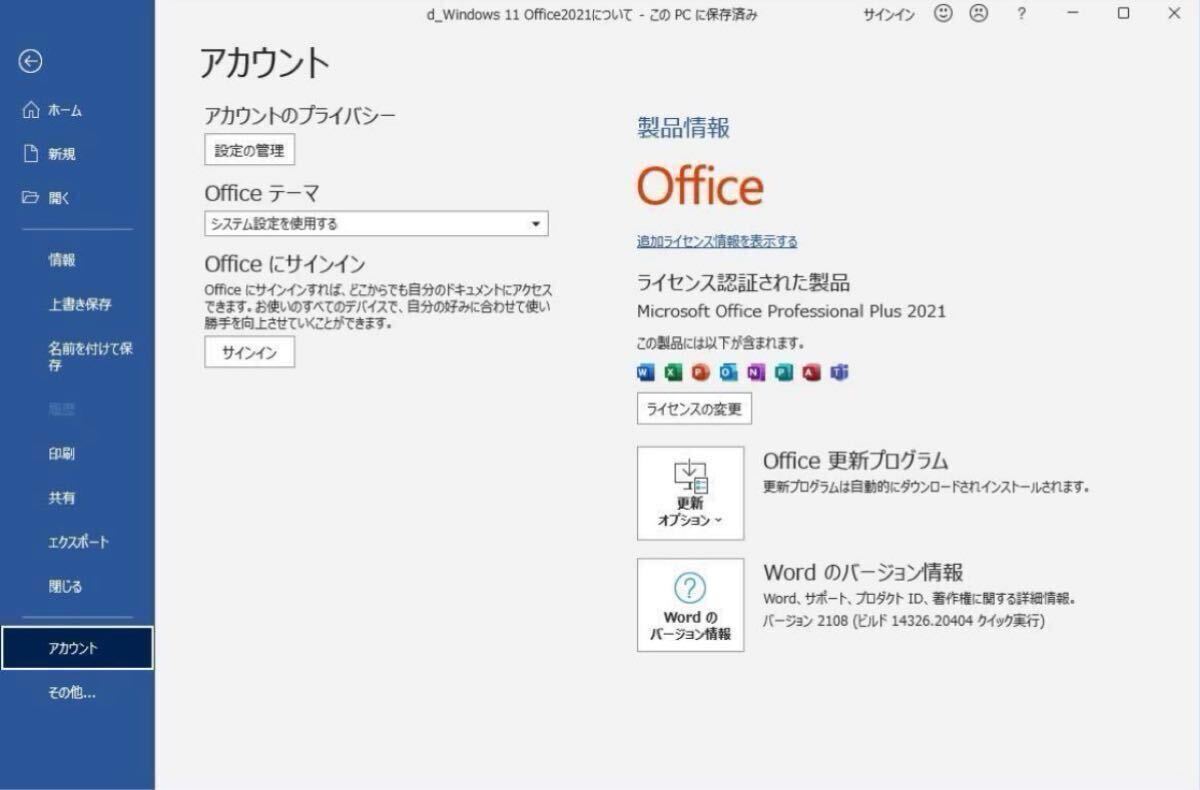Click the サインイン button
Image resolution: width=1200 pixels, height=790 pixels.
pos(249,352)
